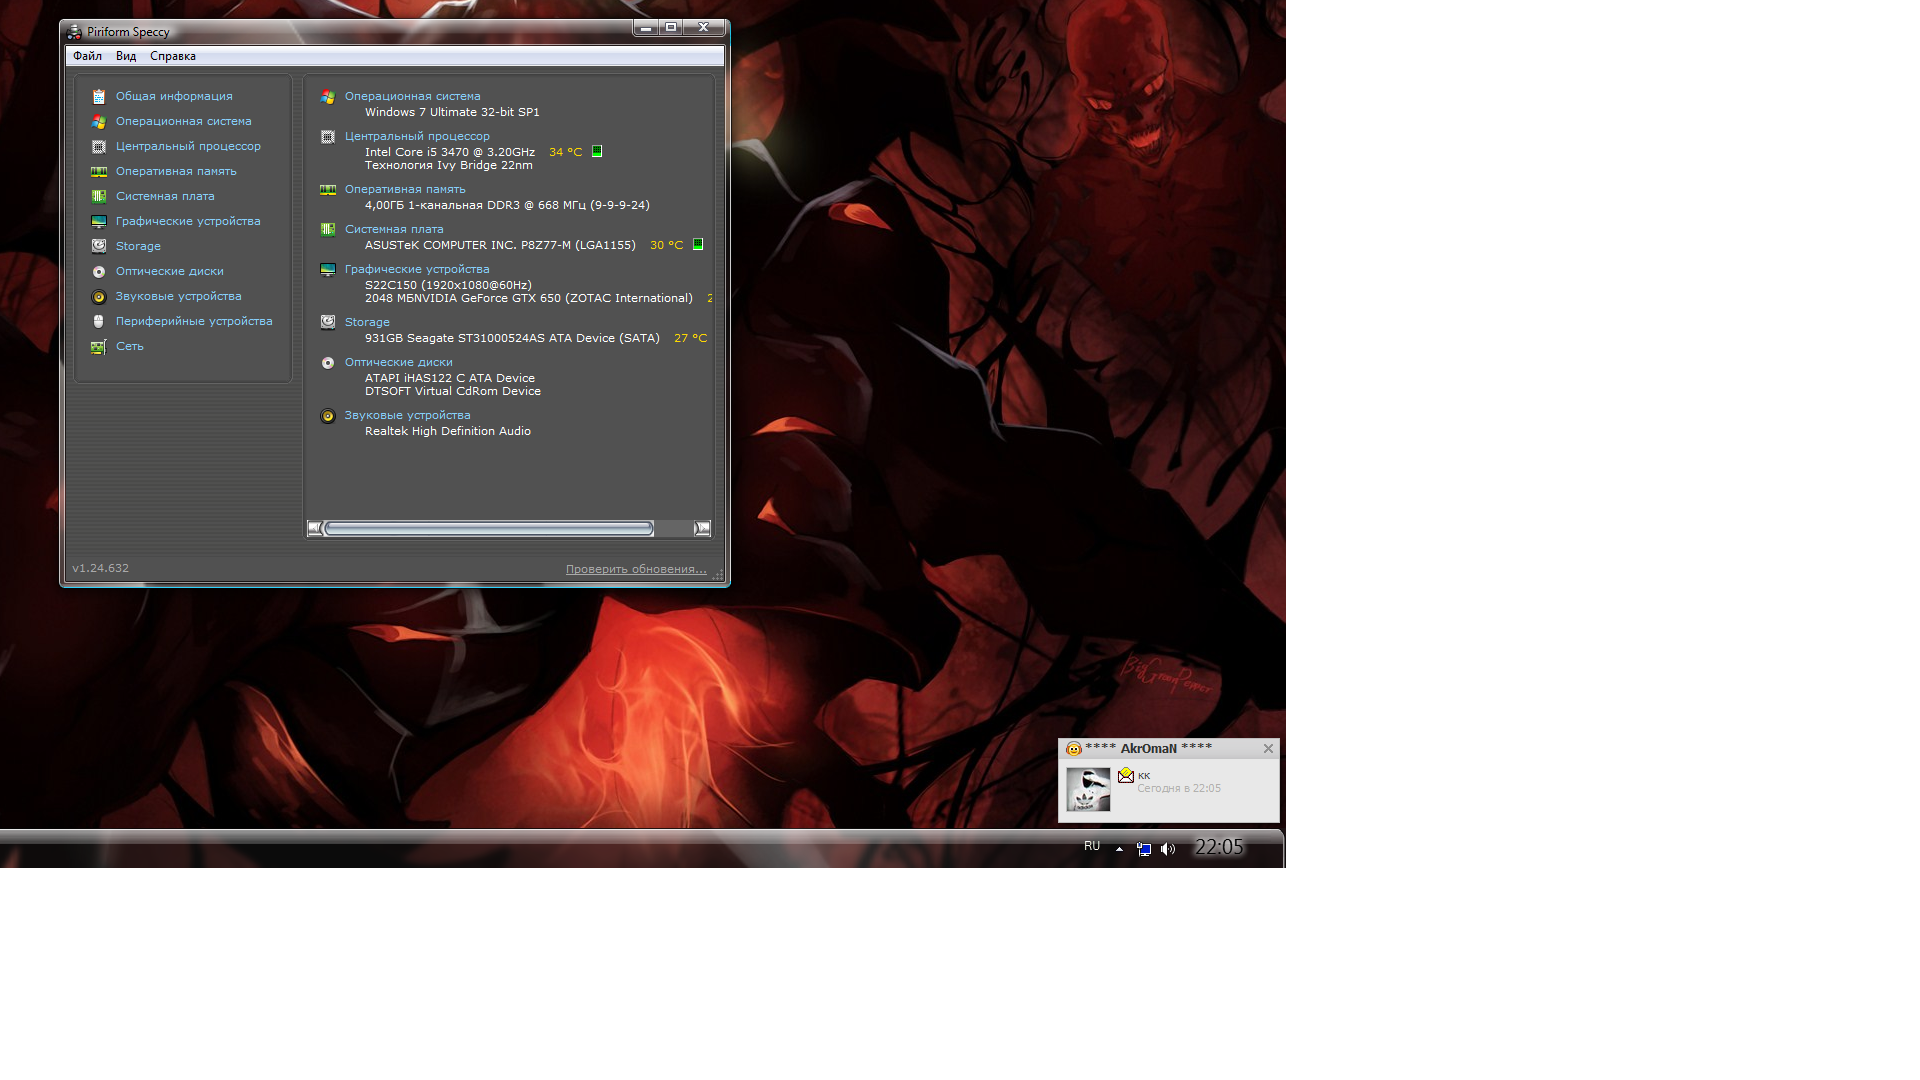Viewport: 1920px width, 1080px height.
Task: Open Графические устройства heading in summary
Action: (417, 269)
